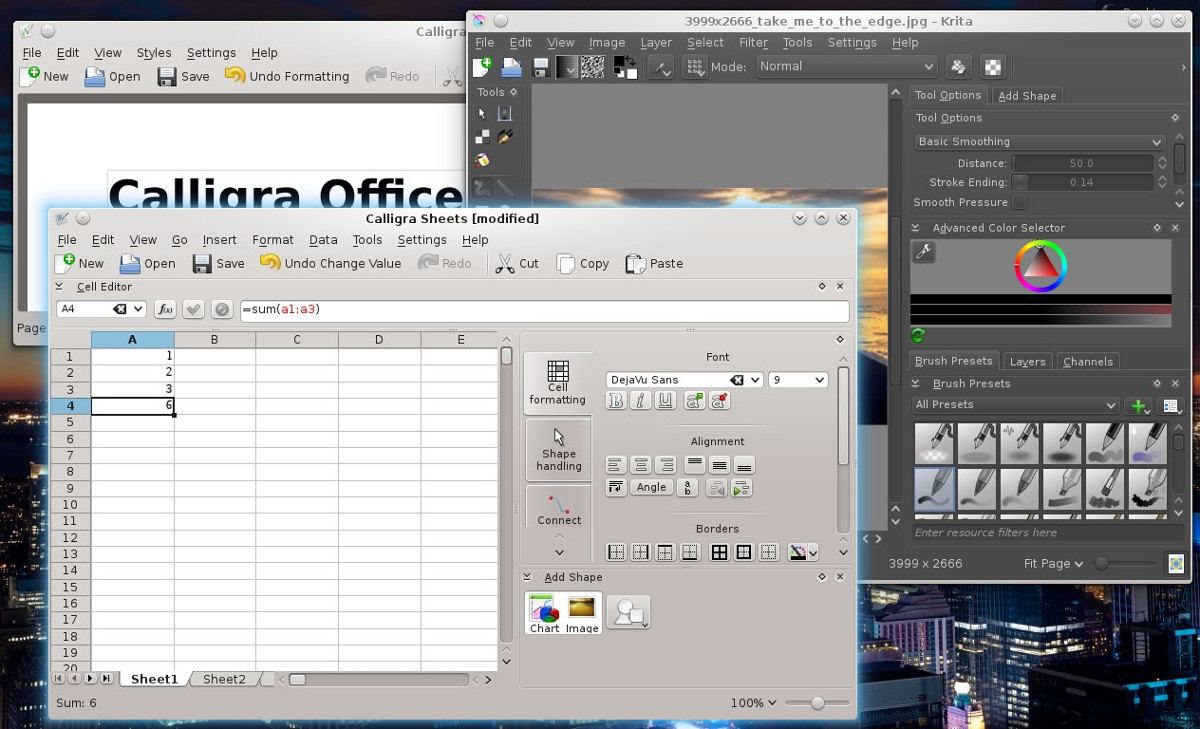Align cell text center horizontally in Sheets
1200x729 pixels.
coord(641,465)
